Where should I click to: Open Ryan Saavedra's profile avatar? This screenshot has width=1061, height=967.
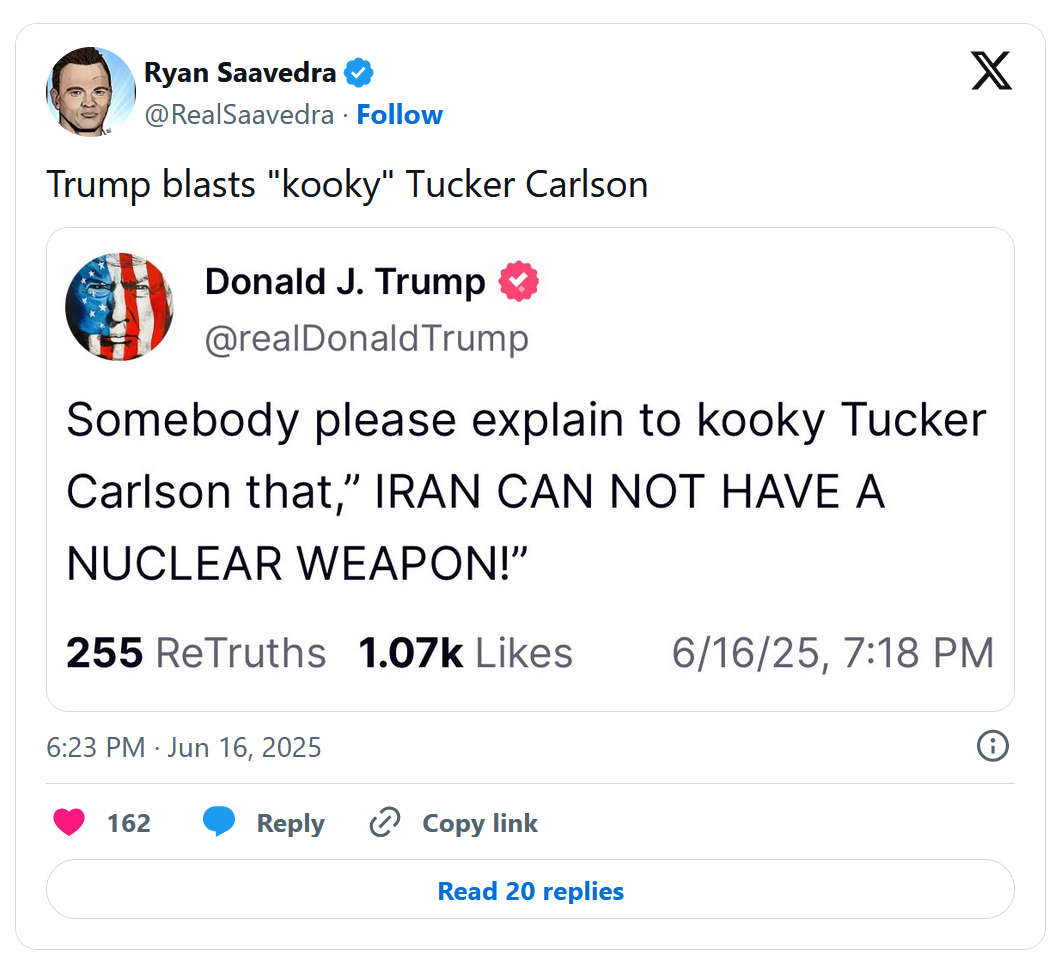tap(90, 91)
